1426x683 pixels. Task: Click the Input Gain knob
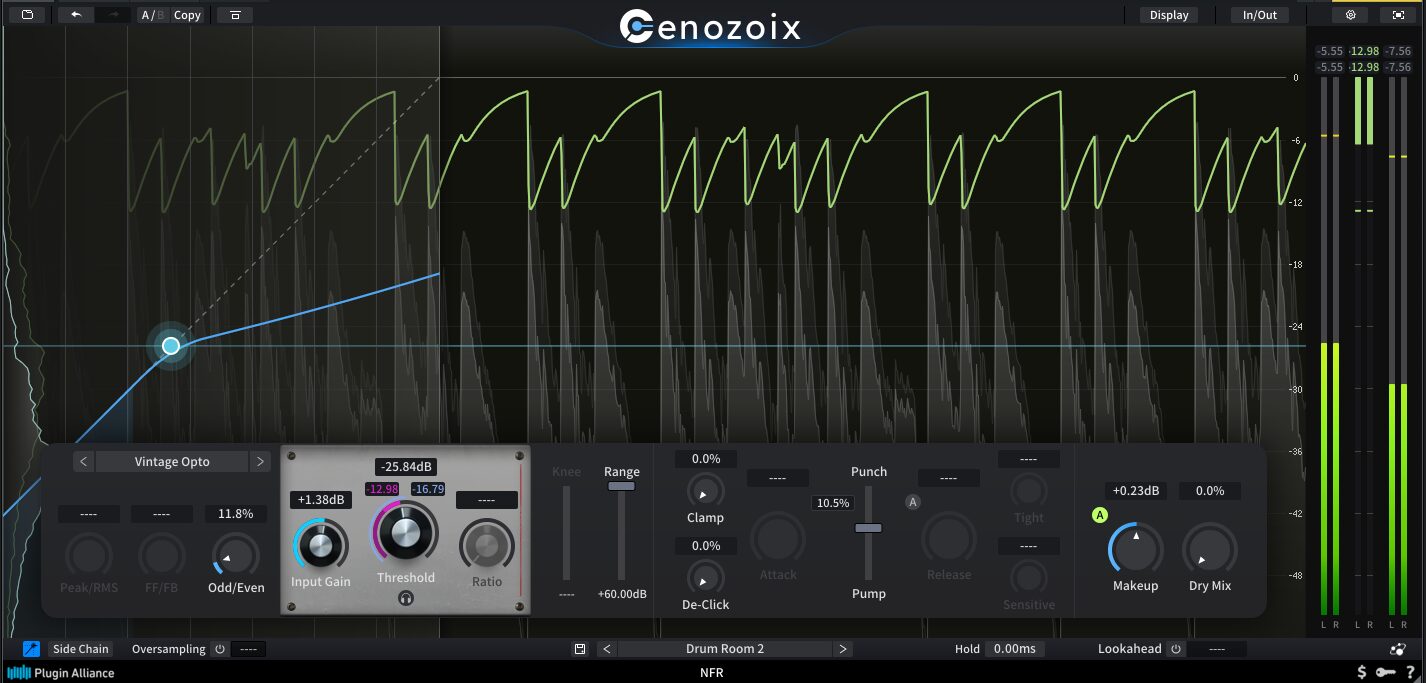321,545
